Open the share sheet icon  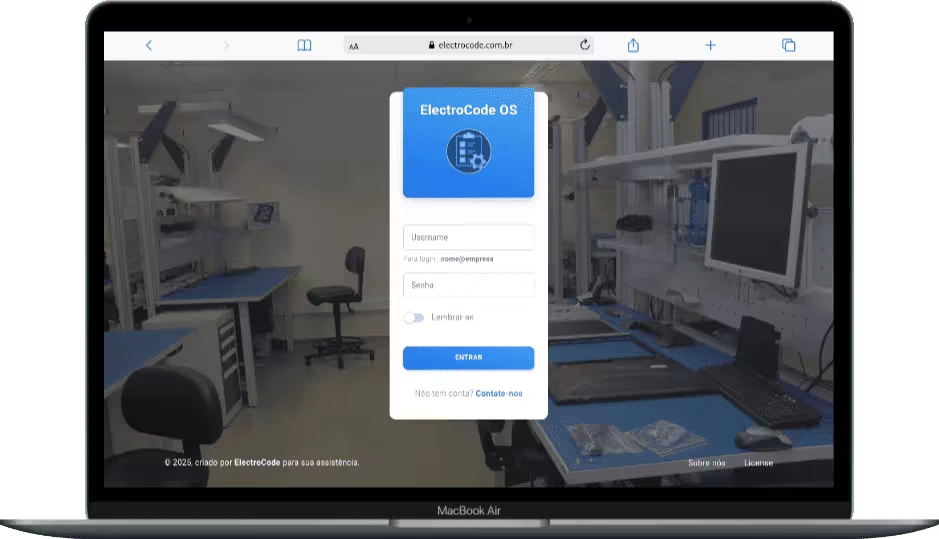pyautogui.click(x=633, y=45)
